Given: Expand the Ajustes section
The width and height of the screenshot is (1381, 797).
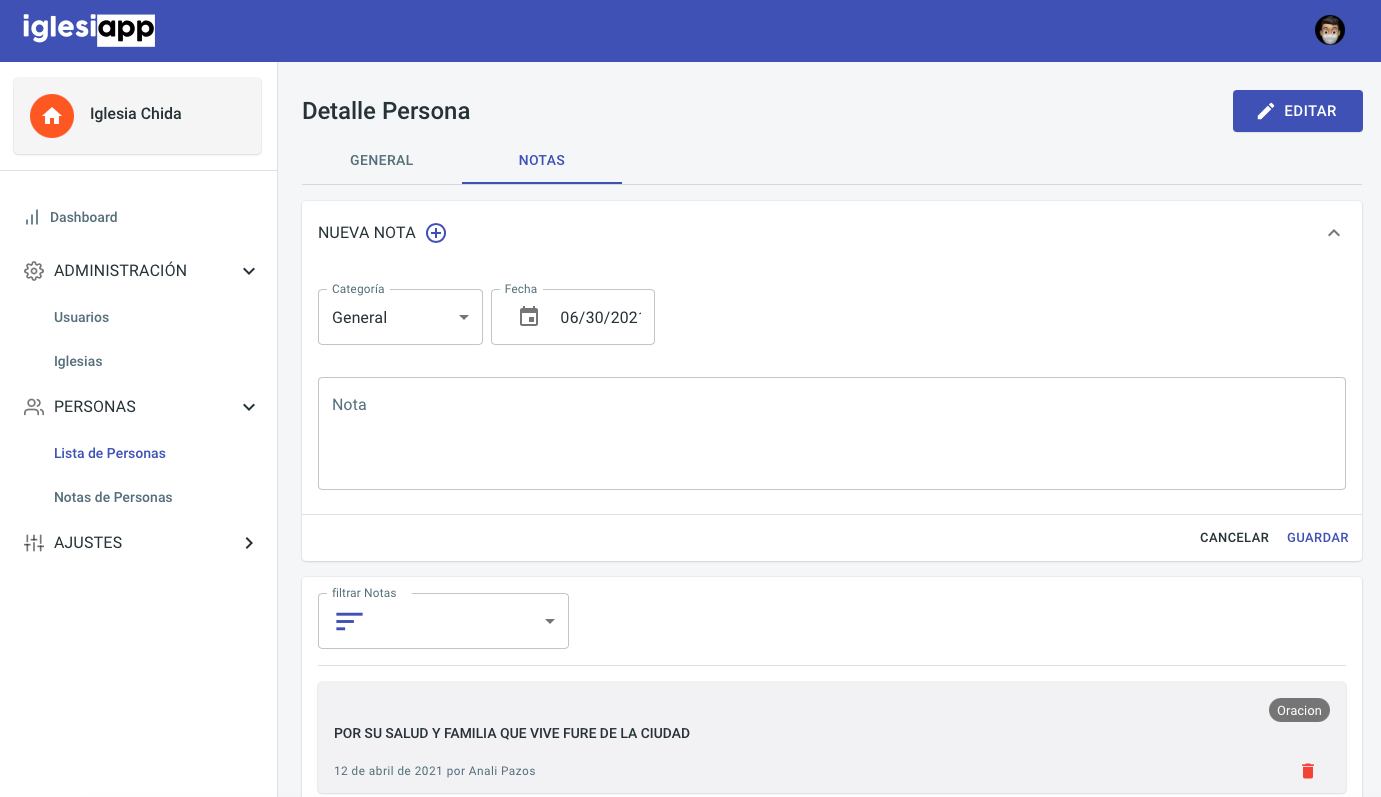Looking at the screenshot, I should (x=249, y=543).
